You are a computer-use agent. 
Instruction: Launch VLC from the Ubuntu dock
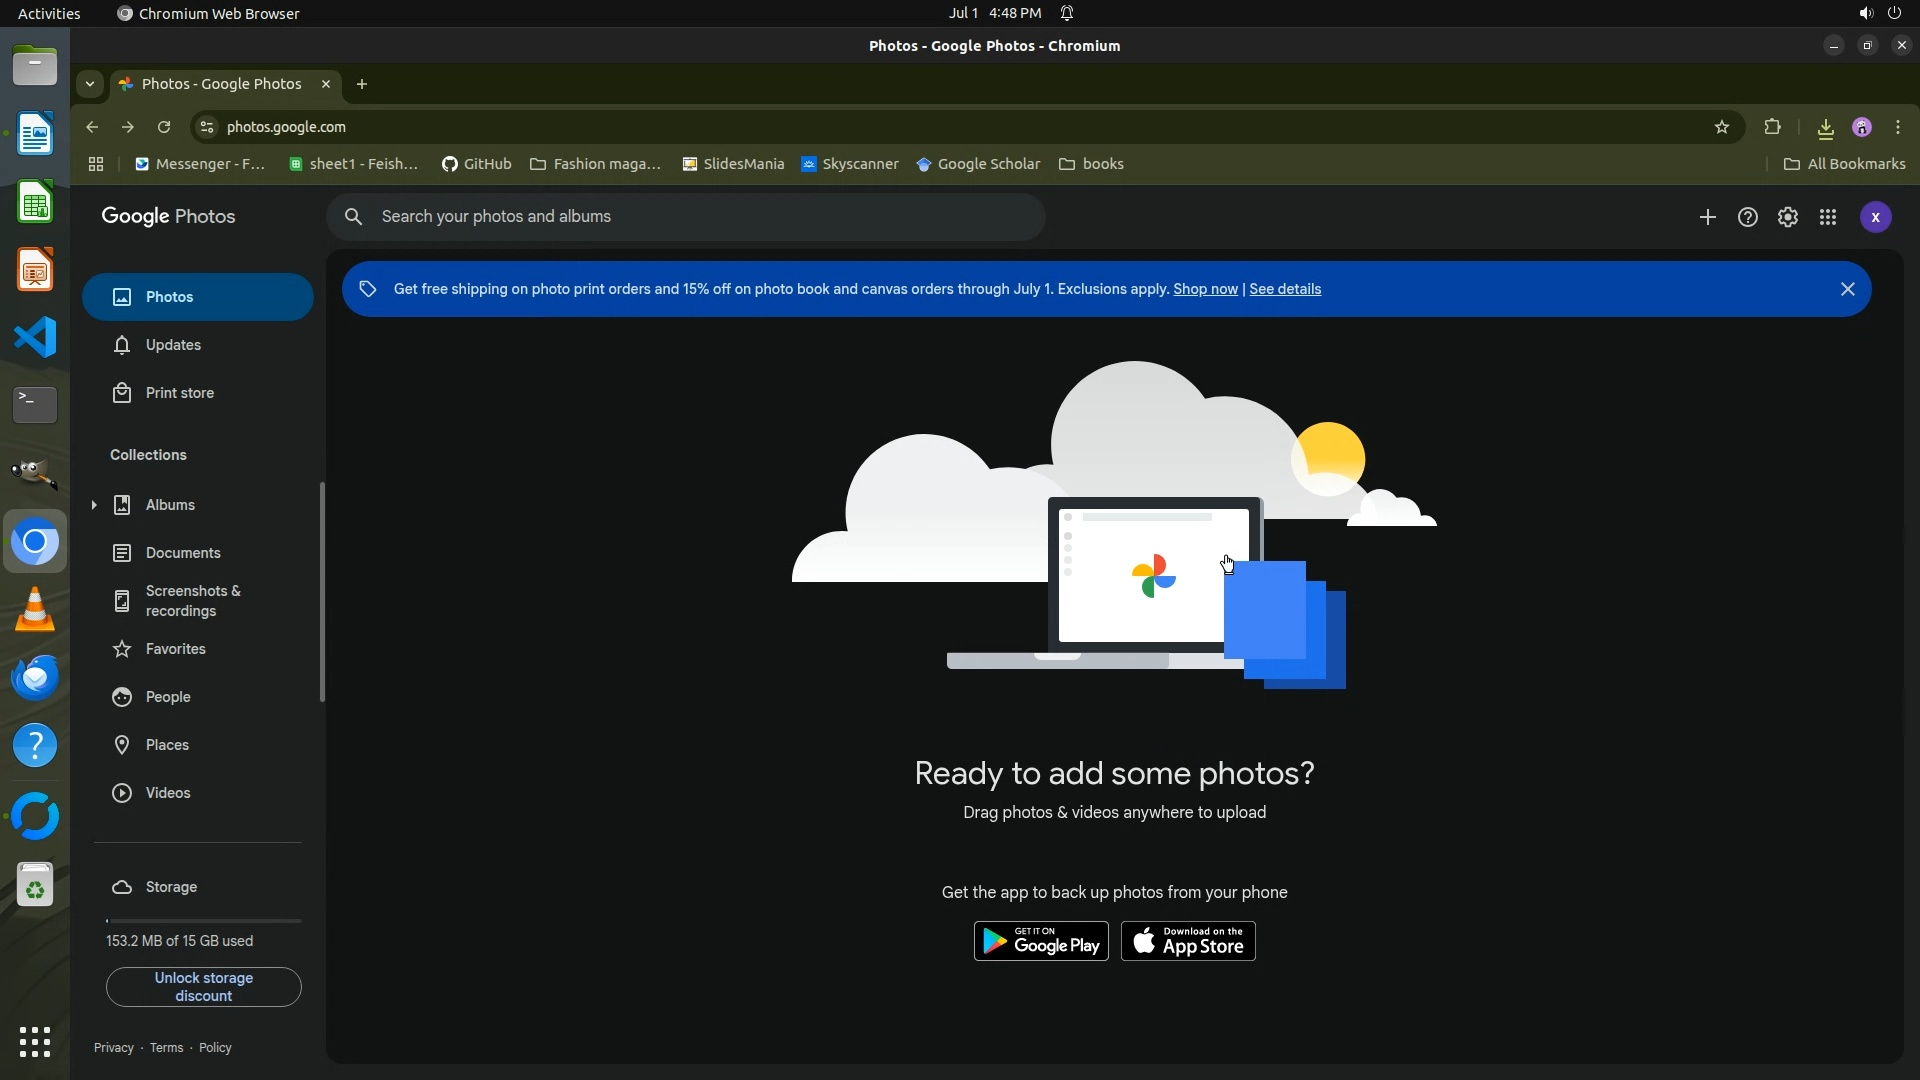pos(35,610)
